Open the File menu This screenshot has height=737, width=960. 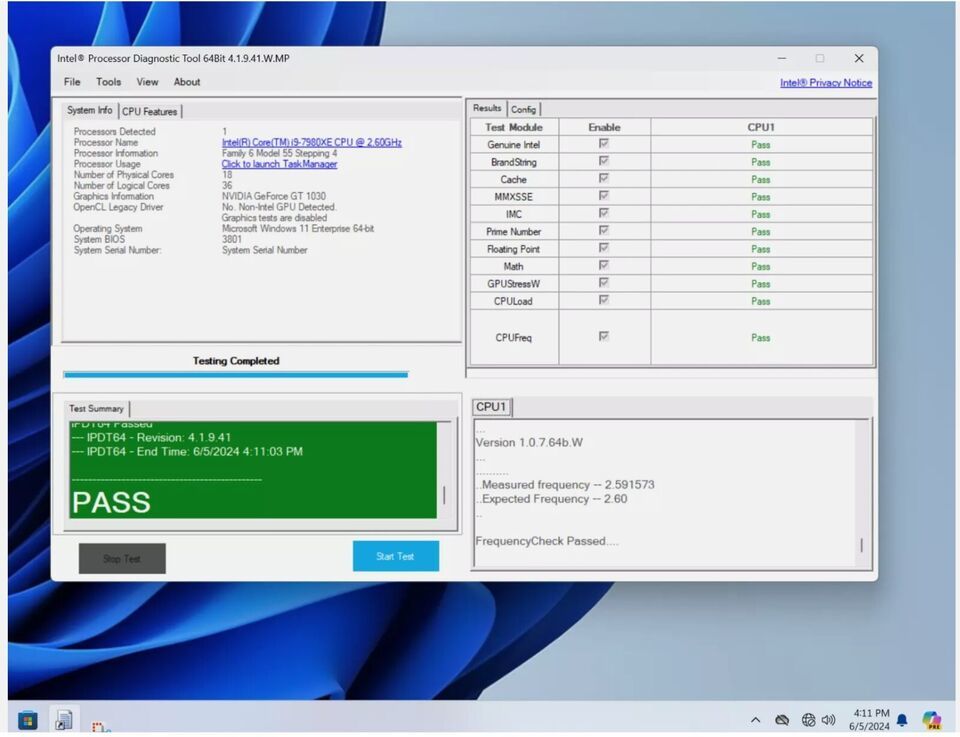(x=72, y=82)
